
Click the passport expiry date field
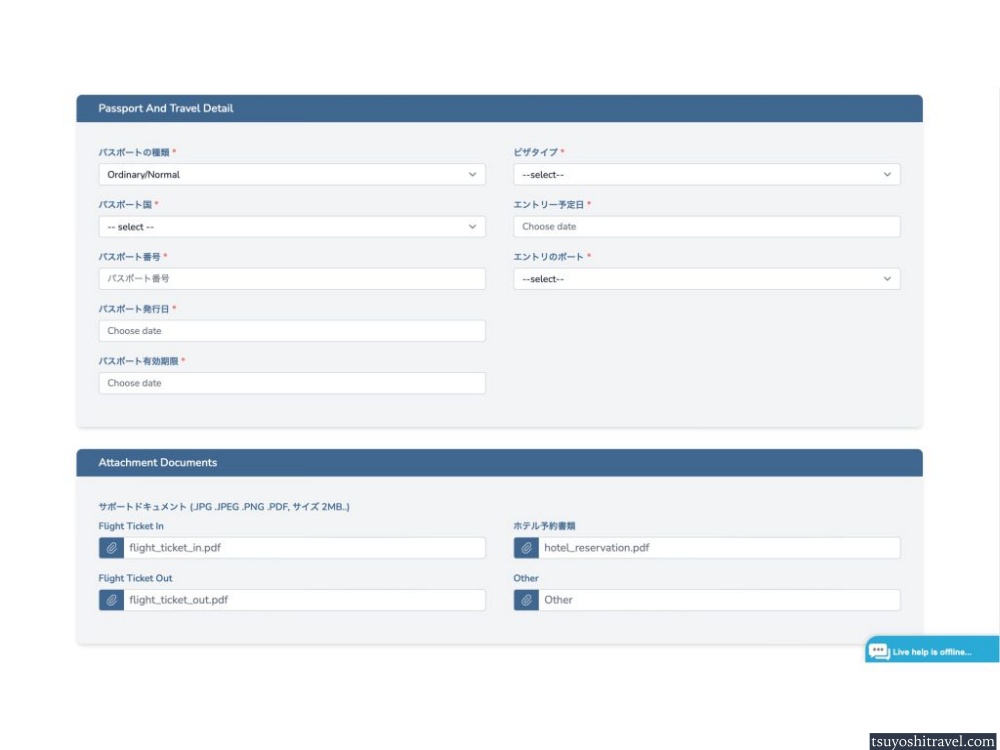(291, 383)
